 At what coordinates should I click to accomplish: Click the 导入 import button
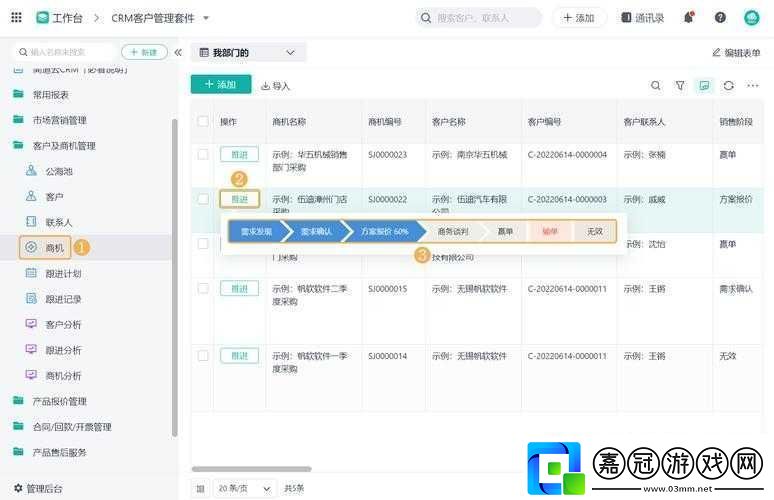click(275, 86)
